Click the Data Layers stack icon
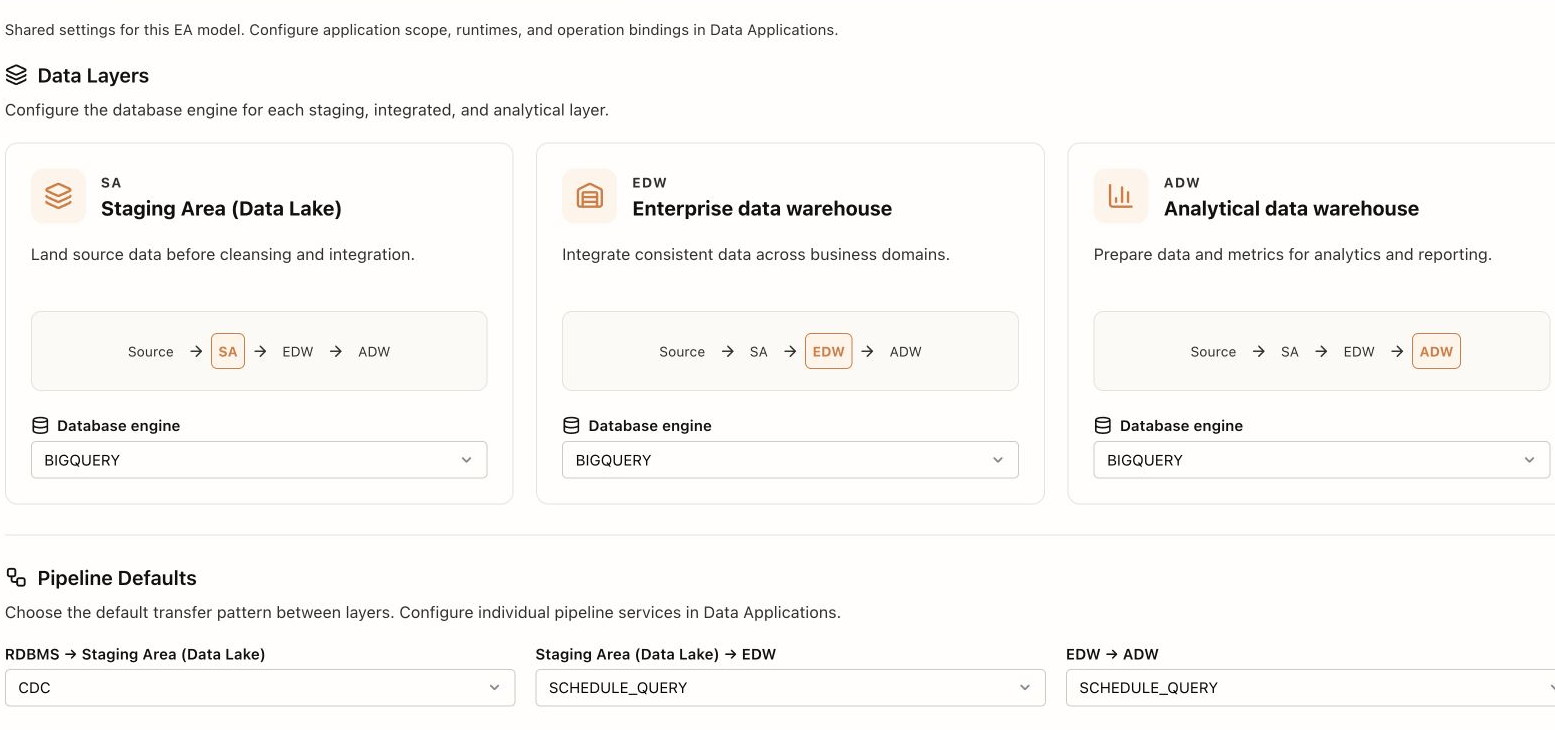The height and width of the screenshot is (730, 1555). click(16, 75)
